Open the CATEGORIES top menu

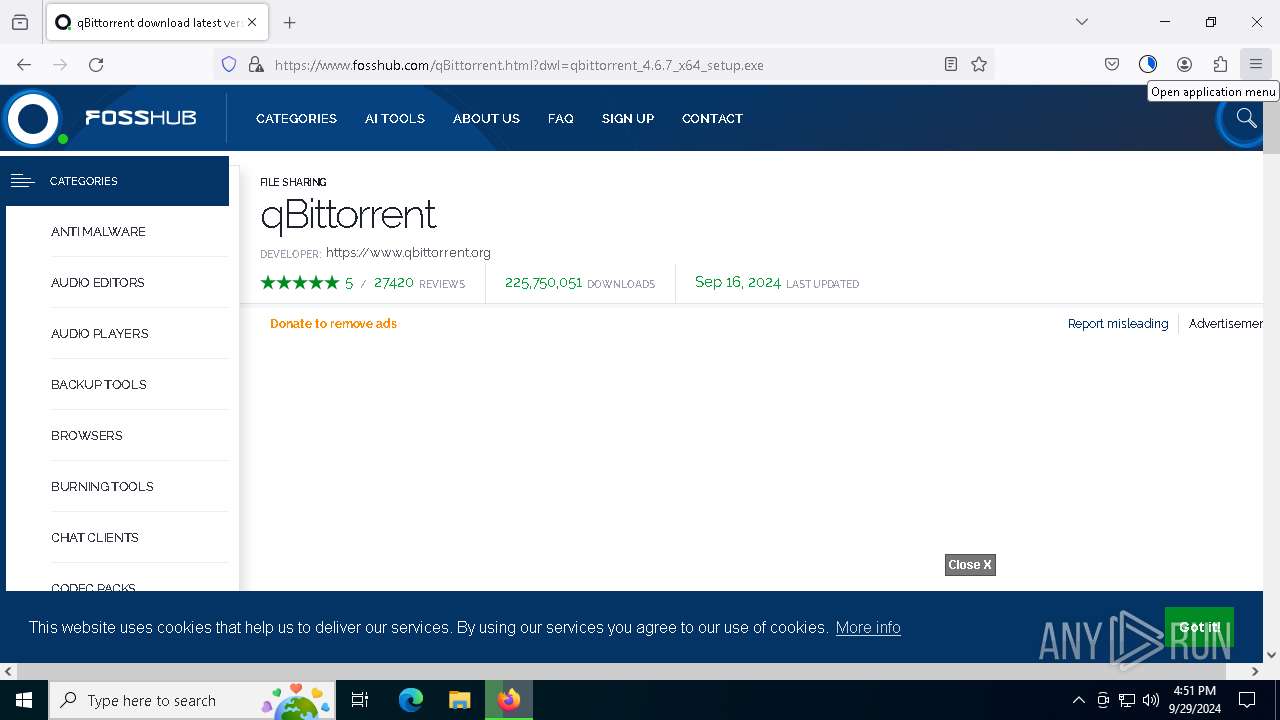coord(296,118)
